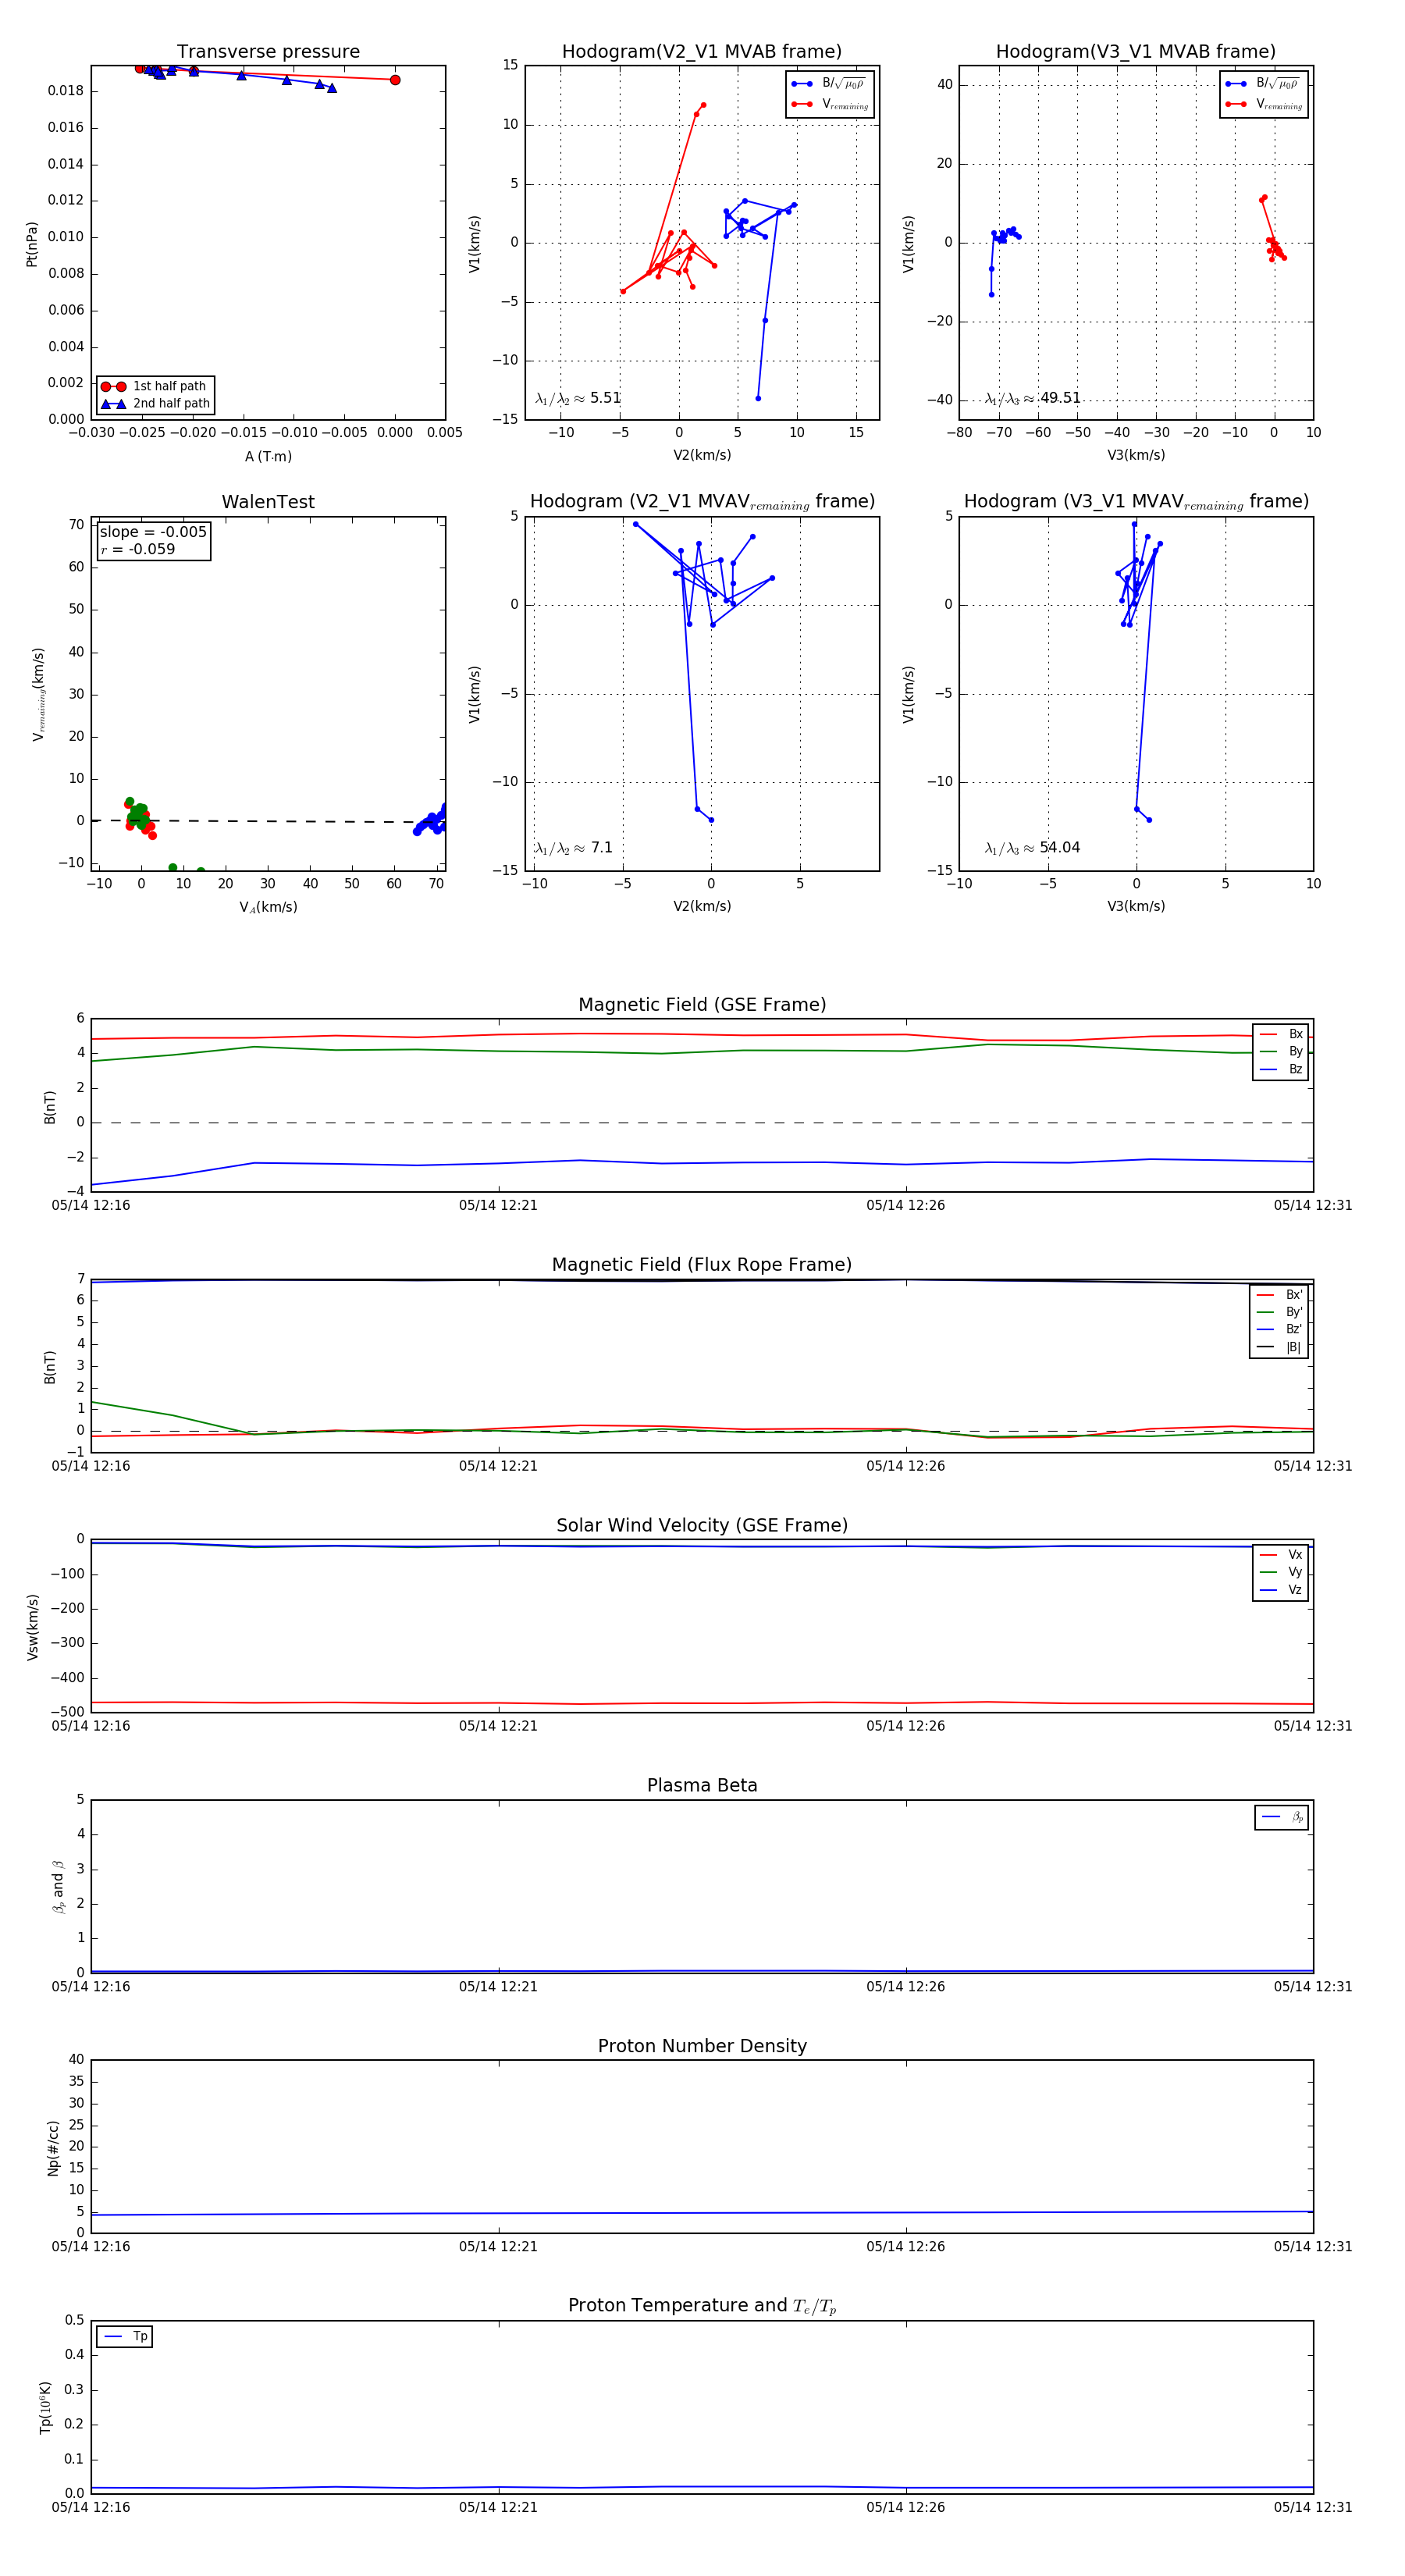The width and height of the screenshot is (1405, 2576).
Task: Click "V3(km/s)" axis label under V3_V1 MVAB hodogram
Action: coord(1136,455)
